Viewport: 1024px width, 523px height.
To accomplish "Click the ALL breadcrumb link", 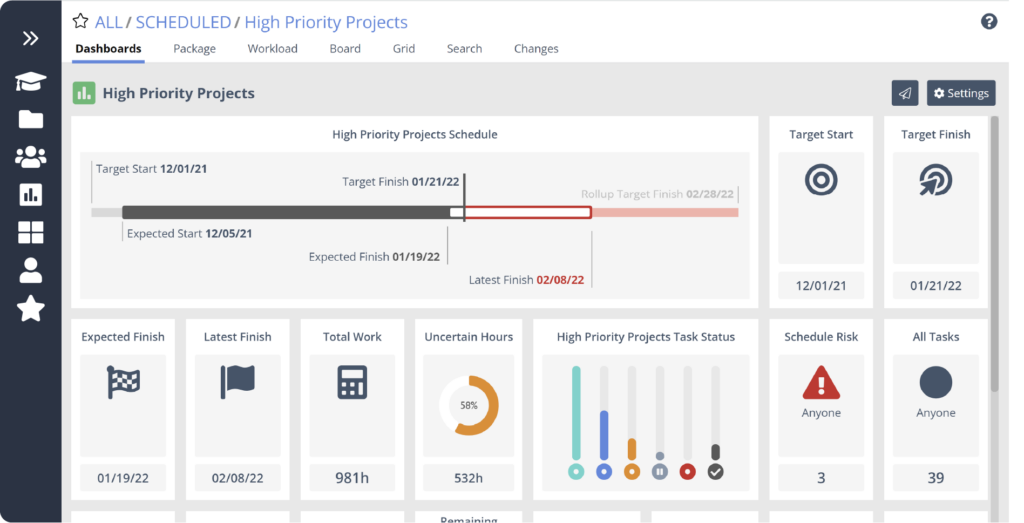I will (x=108, y=22).
